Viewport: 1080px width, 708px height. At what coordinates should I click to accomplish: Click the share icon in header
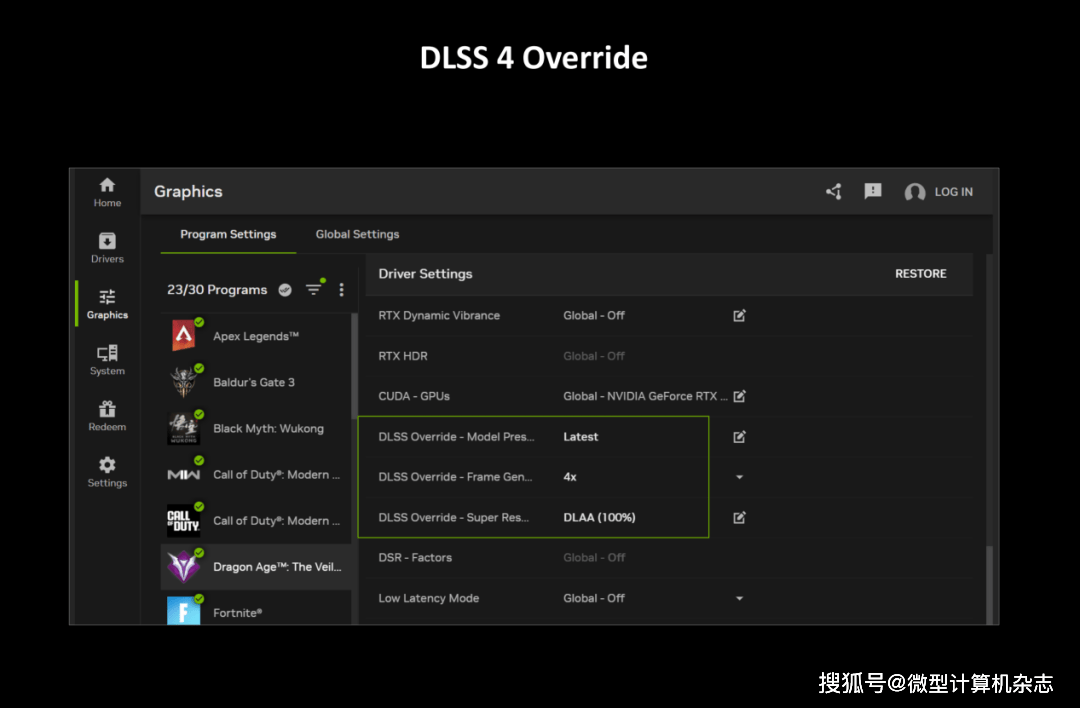(x=834, y=191)
